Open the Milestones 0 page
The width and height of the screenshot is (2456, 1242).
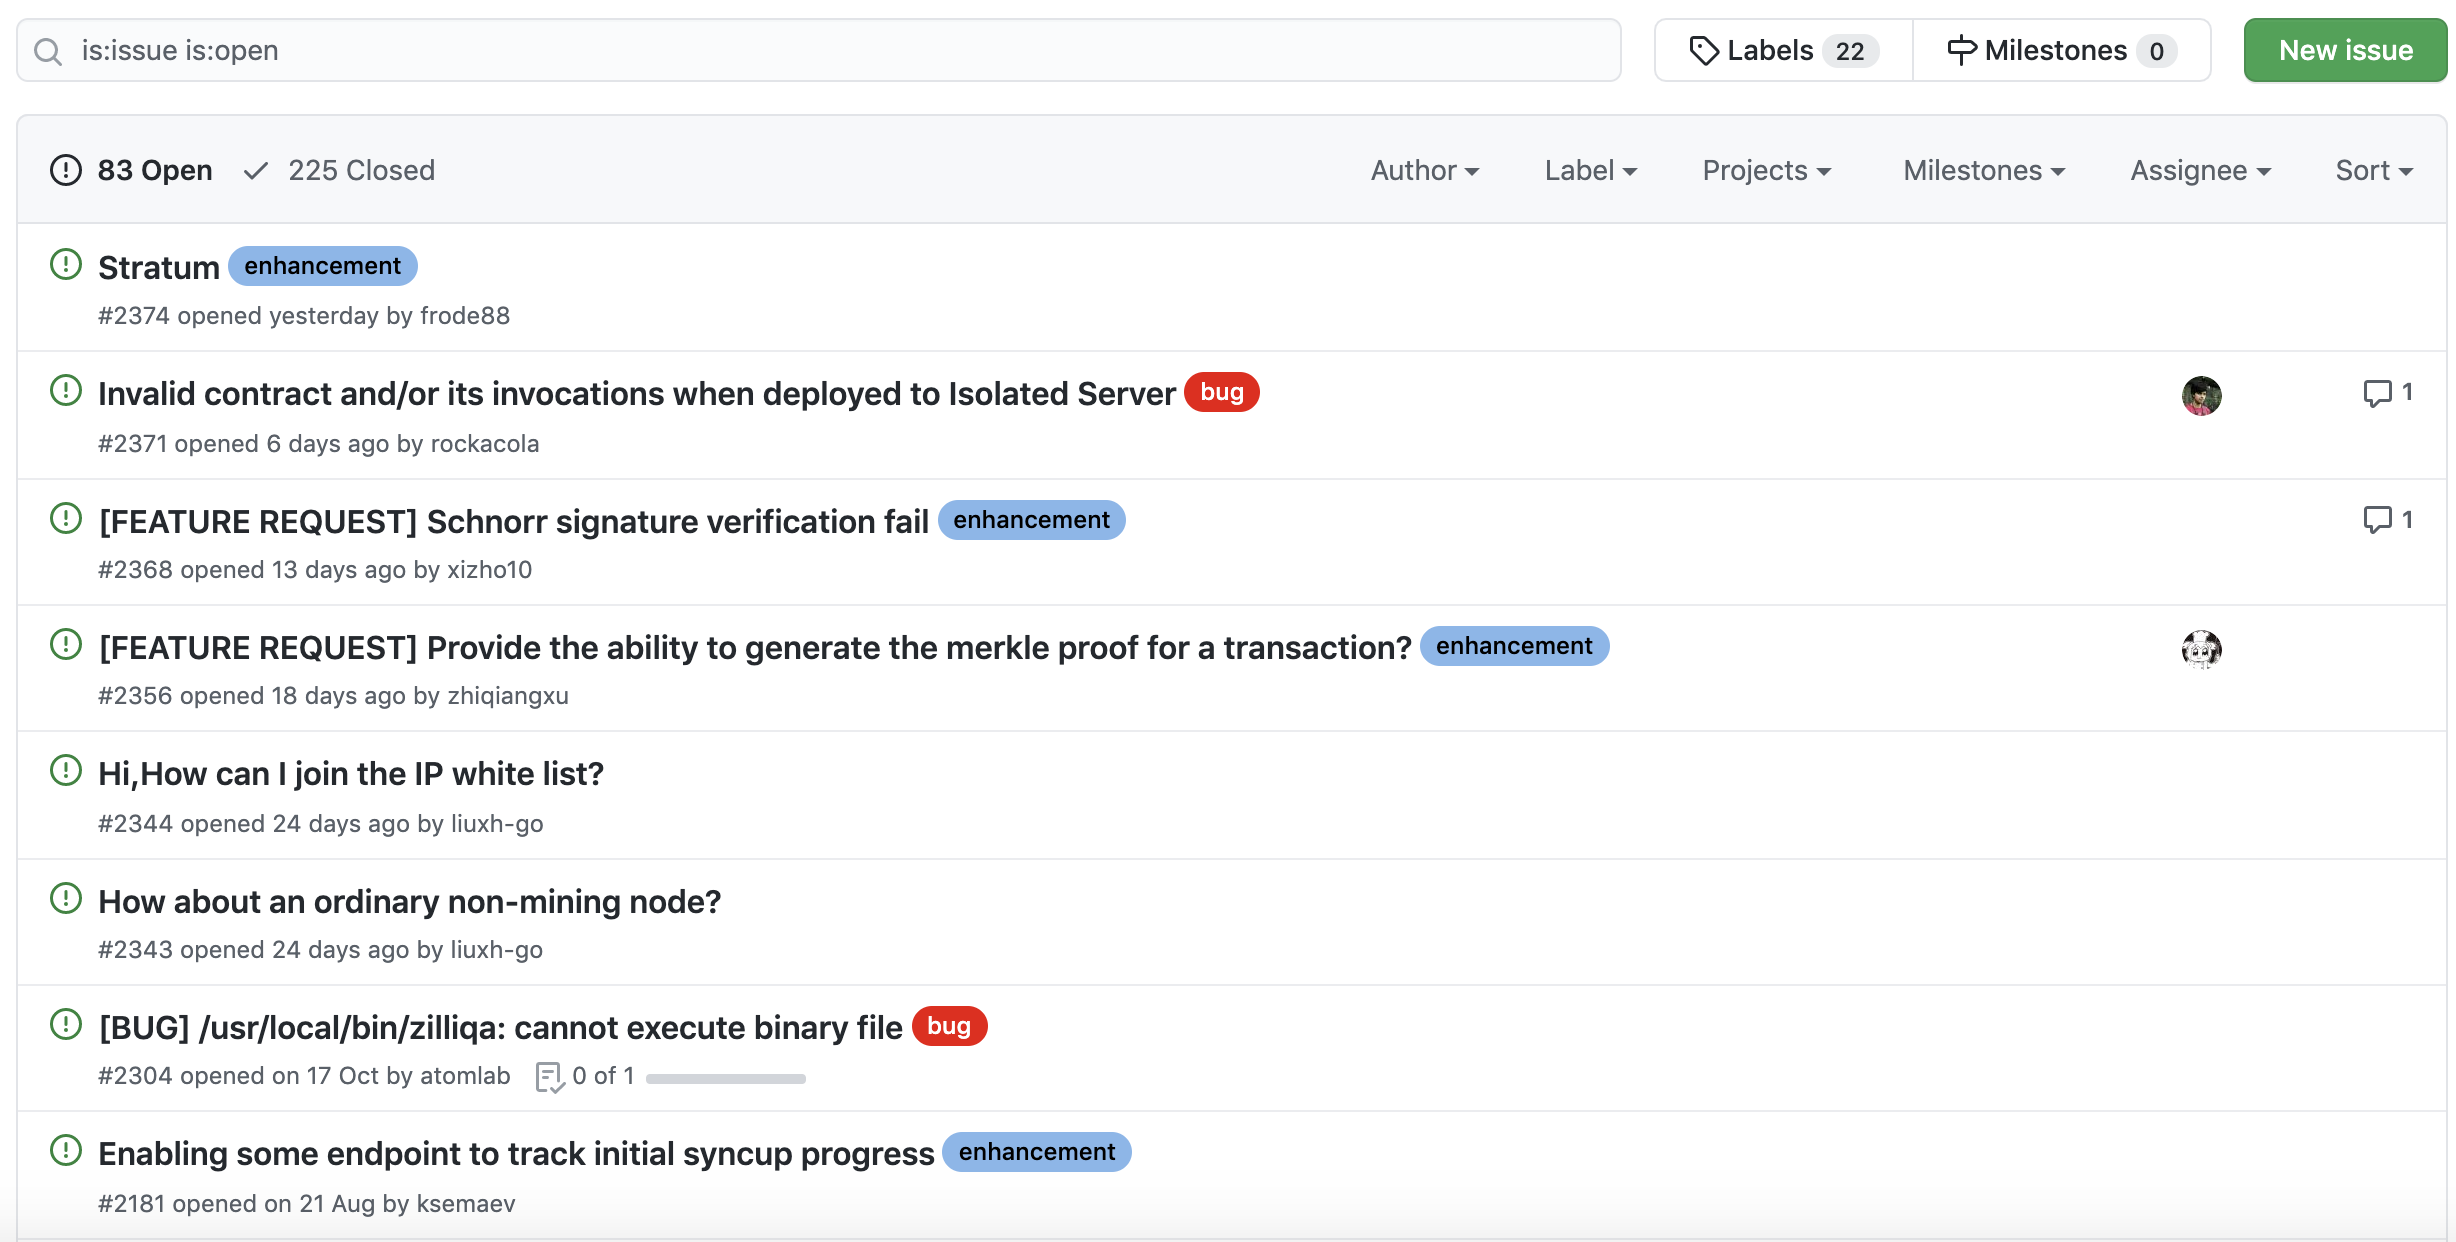click(2060, 50)
